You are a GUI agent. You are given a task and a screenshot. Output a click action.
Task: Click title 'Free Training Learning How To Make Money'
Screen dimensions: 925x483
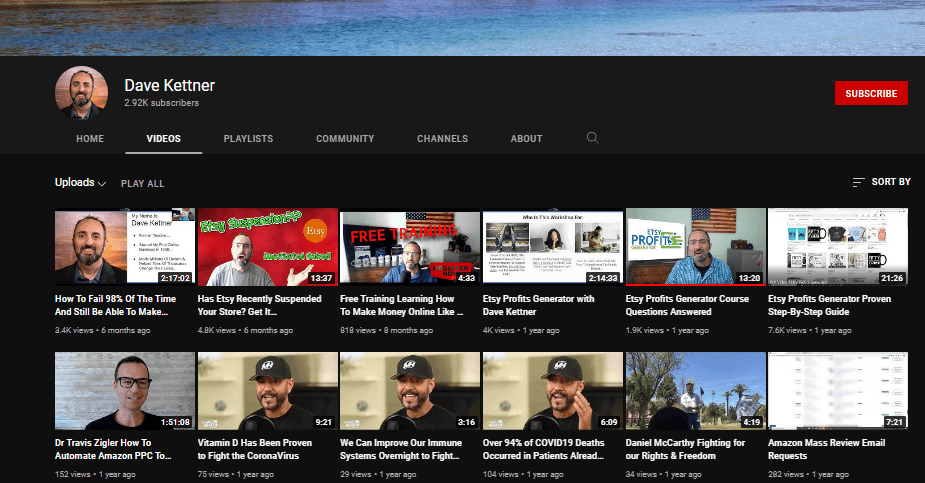[402, 305]
